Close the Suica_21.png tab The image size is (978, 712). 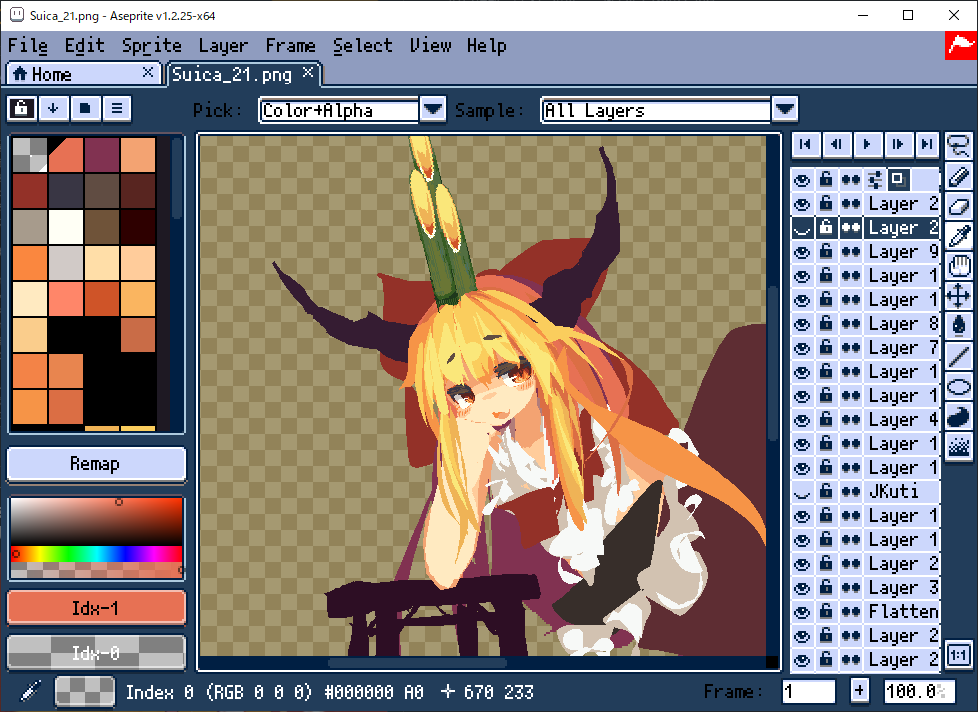point(308,72)
